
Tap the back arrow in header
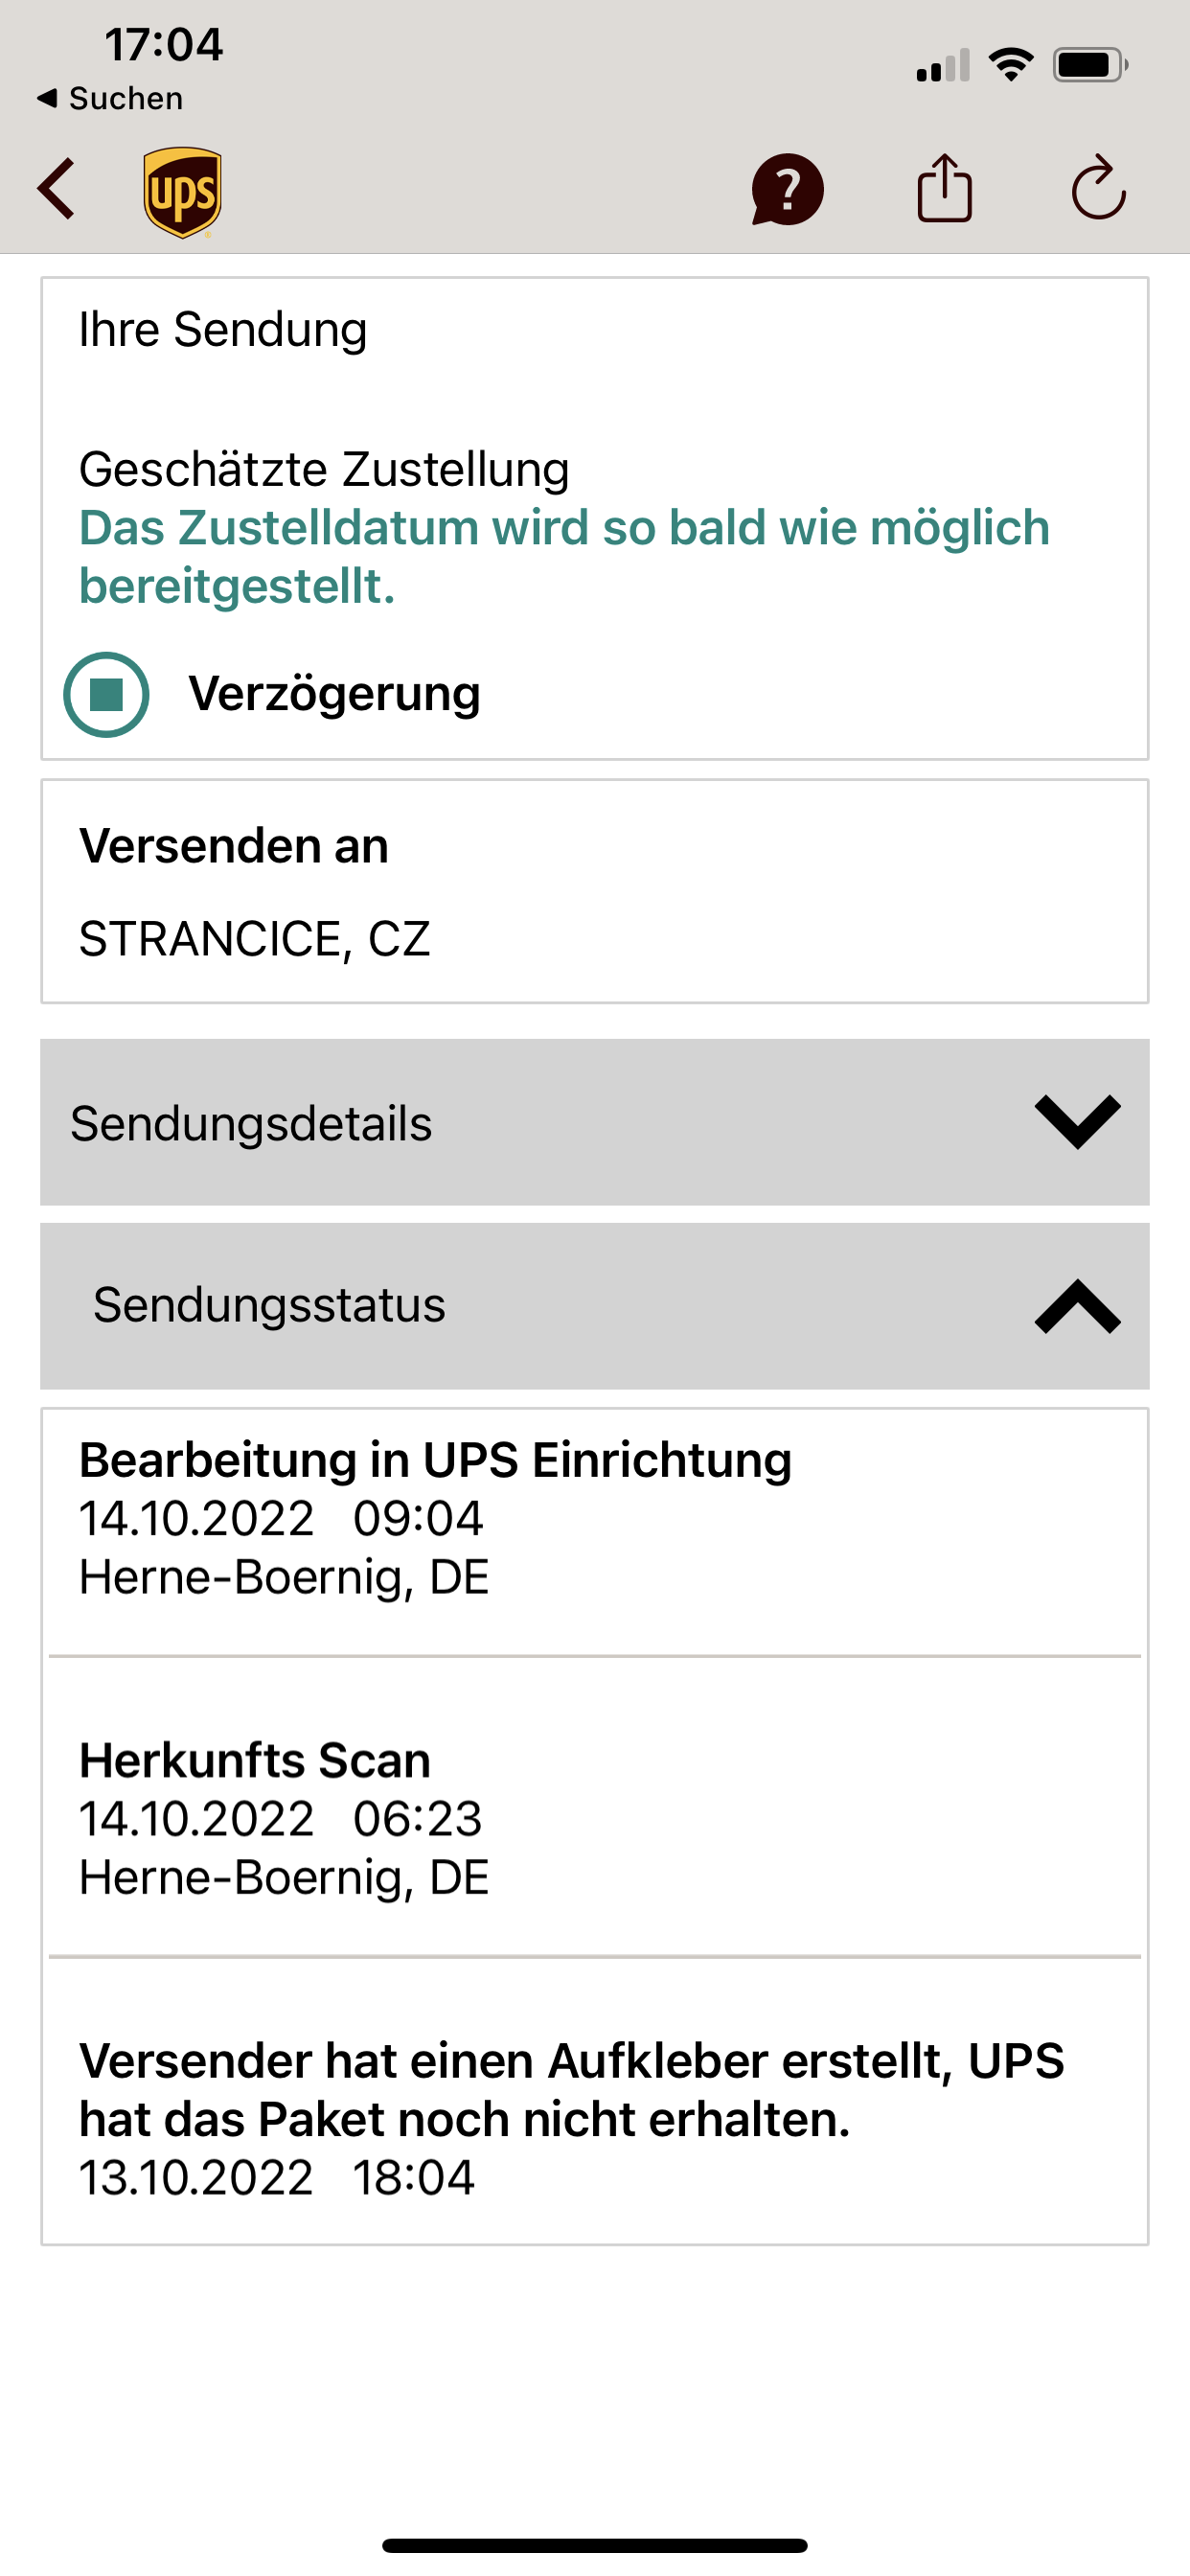(57, 189)
